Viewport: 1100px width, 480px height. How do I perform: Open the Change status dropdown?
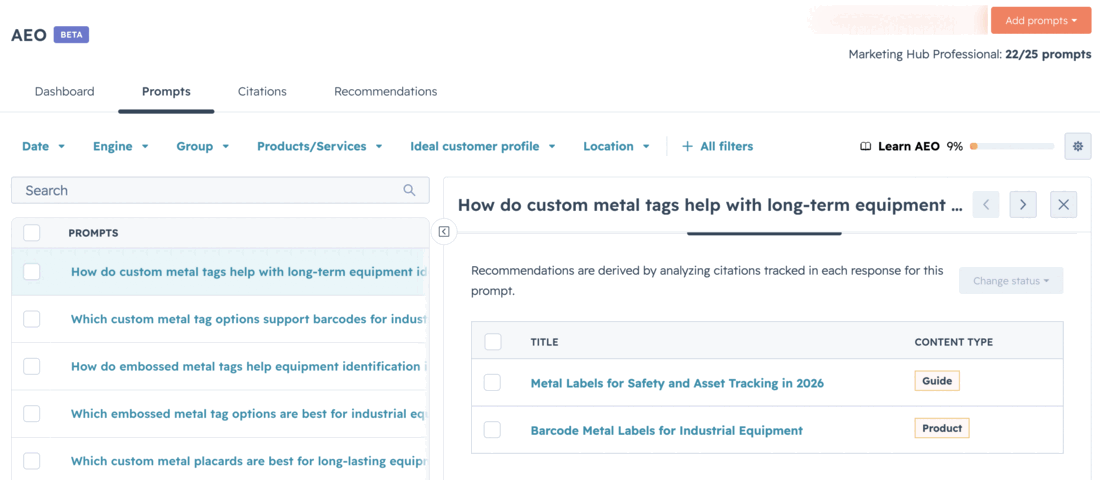tap(1011, 281)
